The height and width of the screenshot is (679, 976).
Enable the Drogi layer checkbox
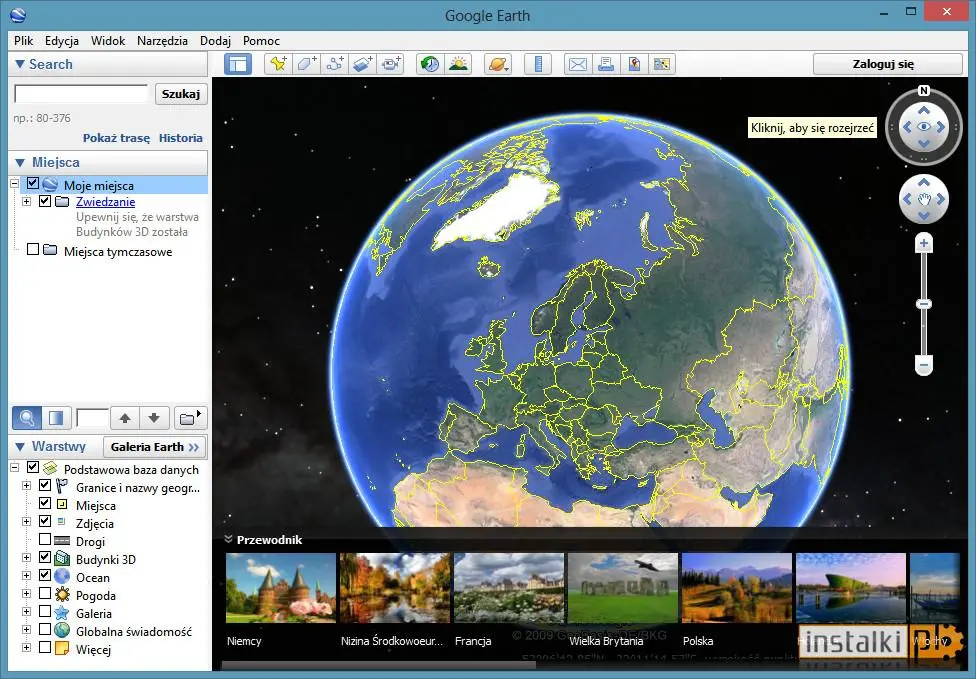45,539
